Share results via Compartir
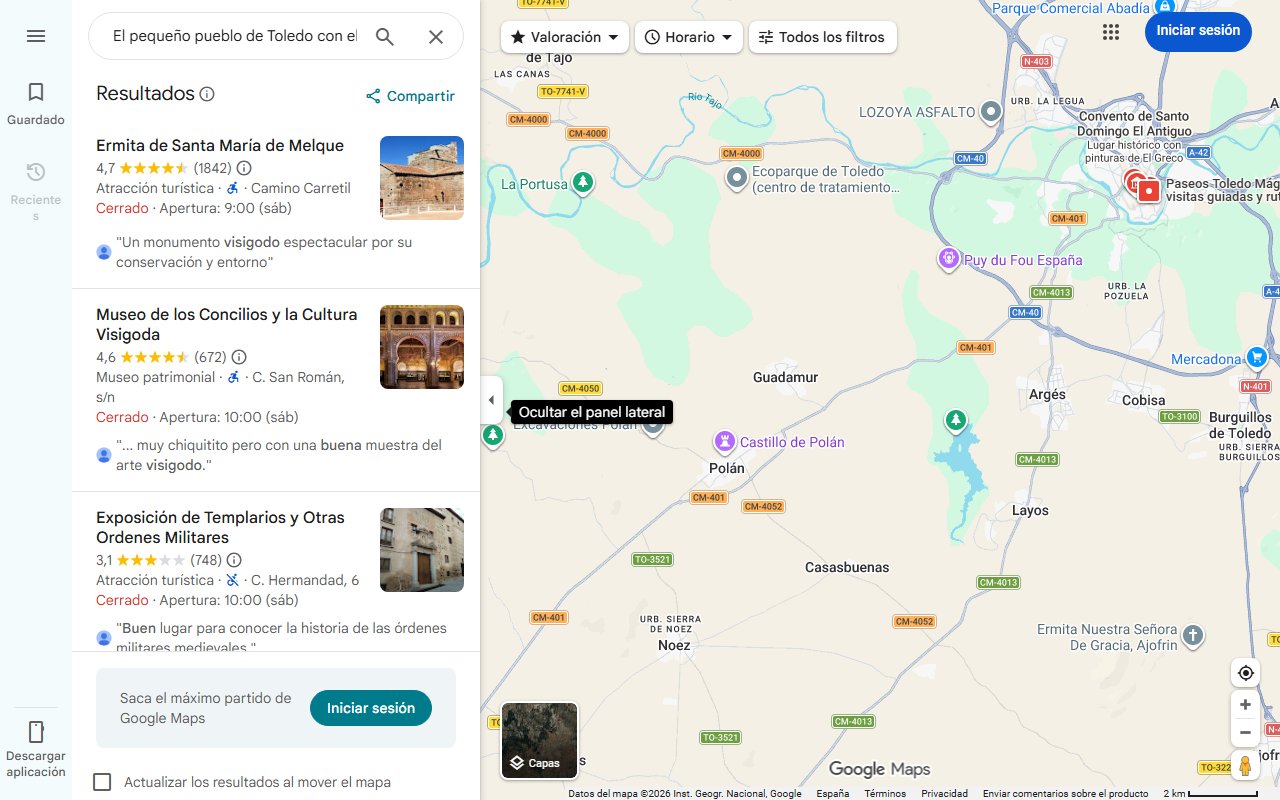Image resolution: width=1280 pixels, height=800 pixels. click(x=409, y=95)
